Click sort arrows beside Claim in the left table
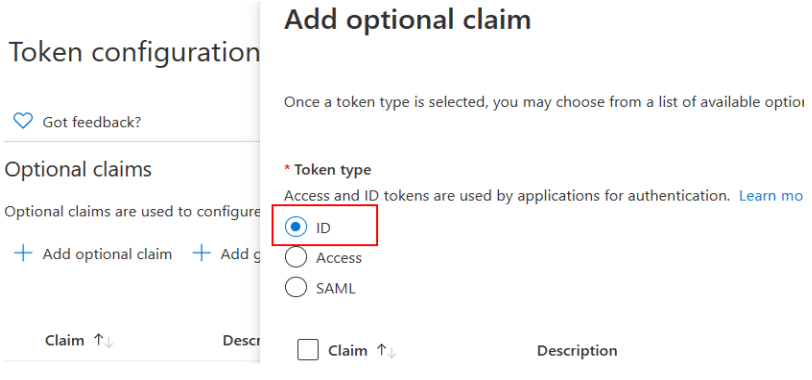This screenshot has width=812, height=380. coord(104,341)
